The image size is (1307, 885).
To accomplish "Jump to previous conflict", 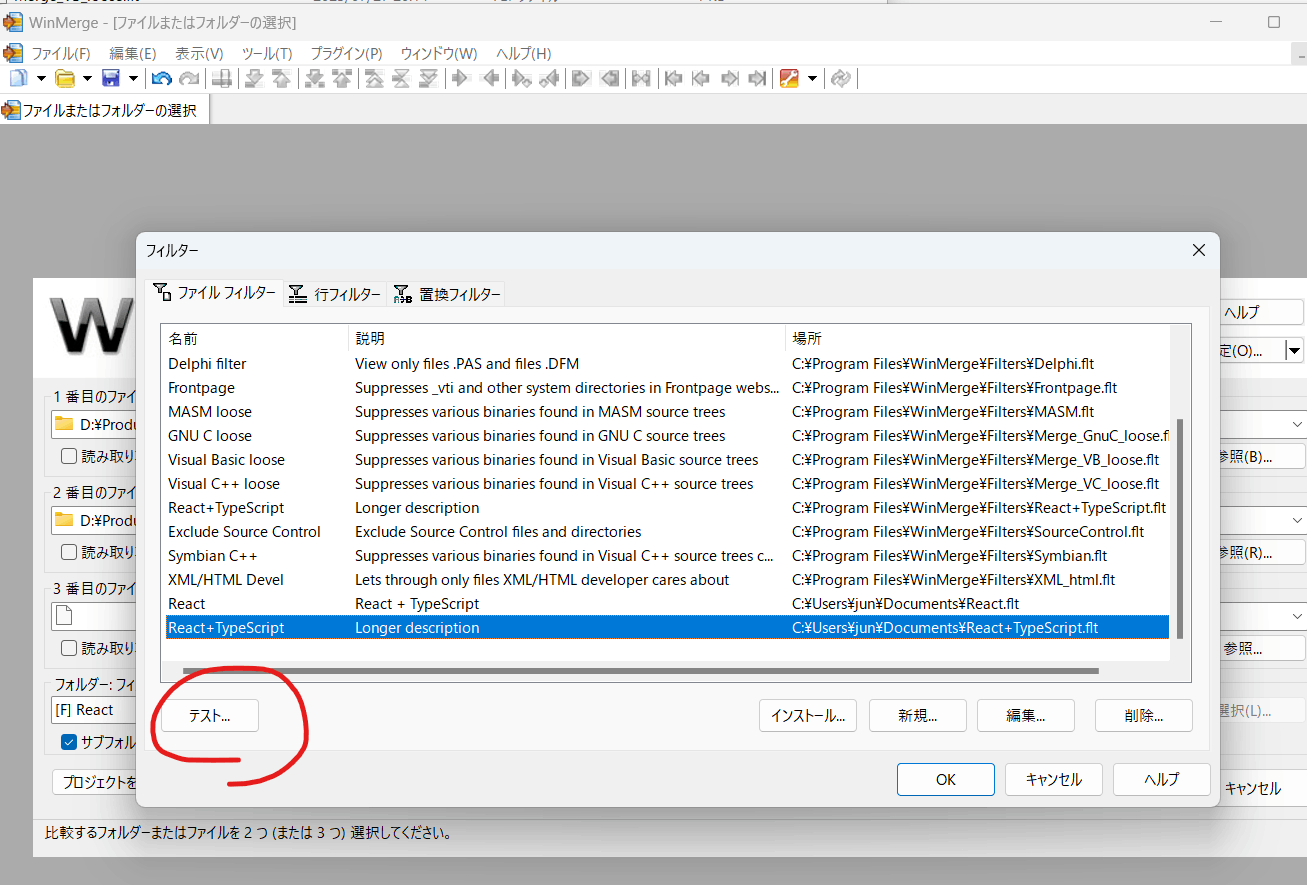I will pos(342,78).
